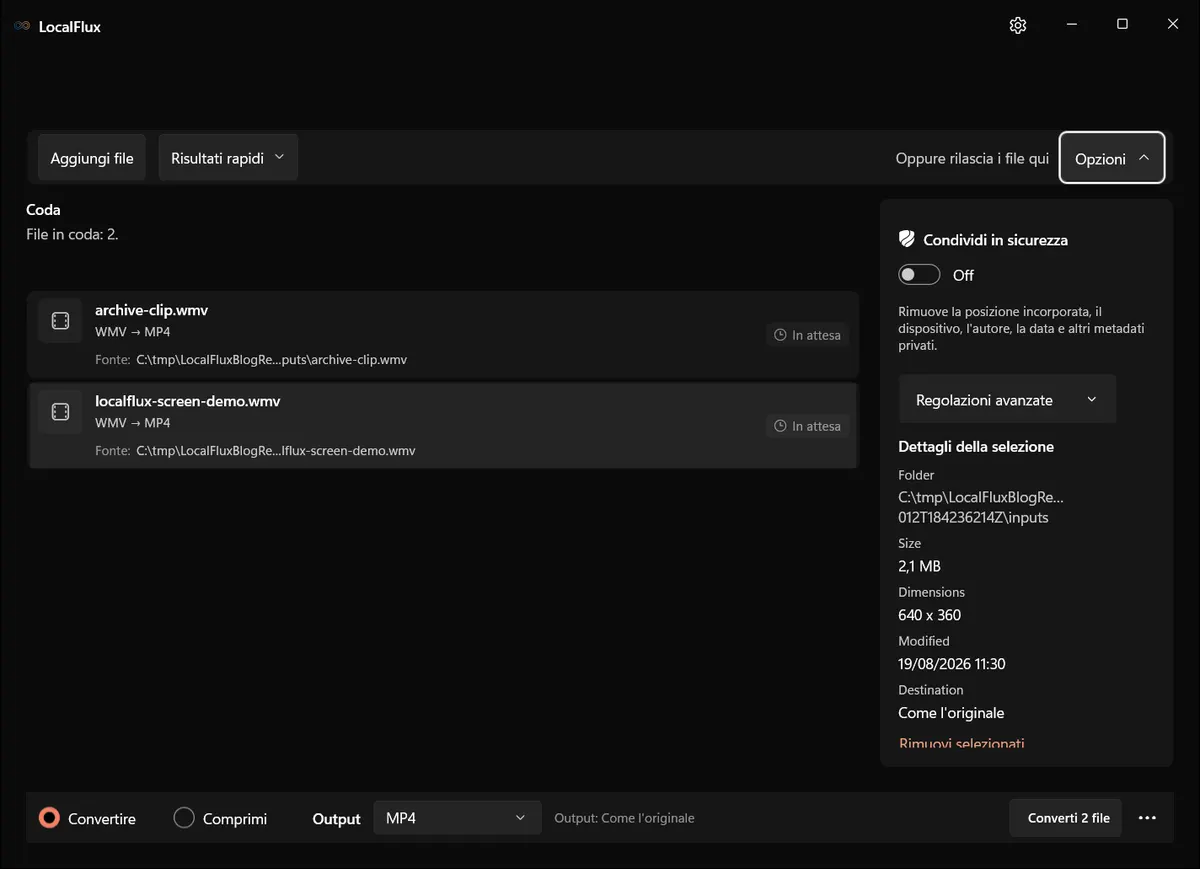Click the Rimuovi selezionati link
The width and height of the screenshot is (1200, 869).
[962, 744]
